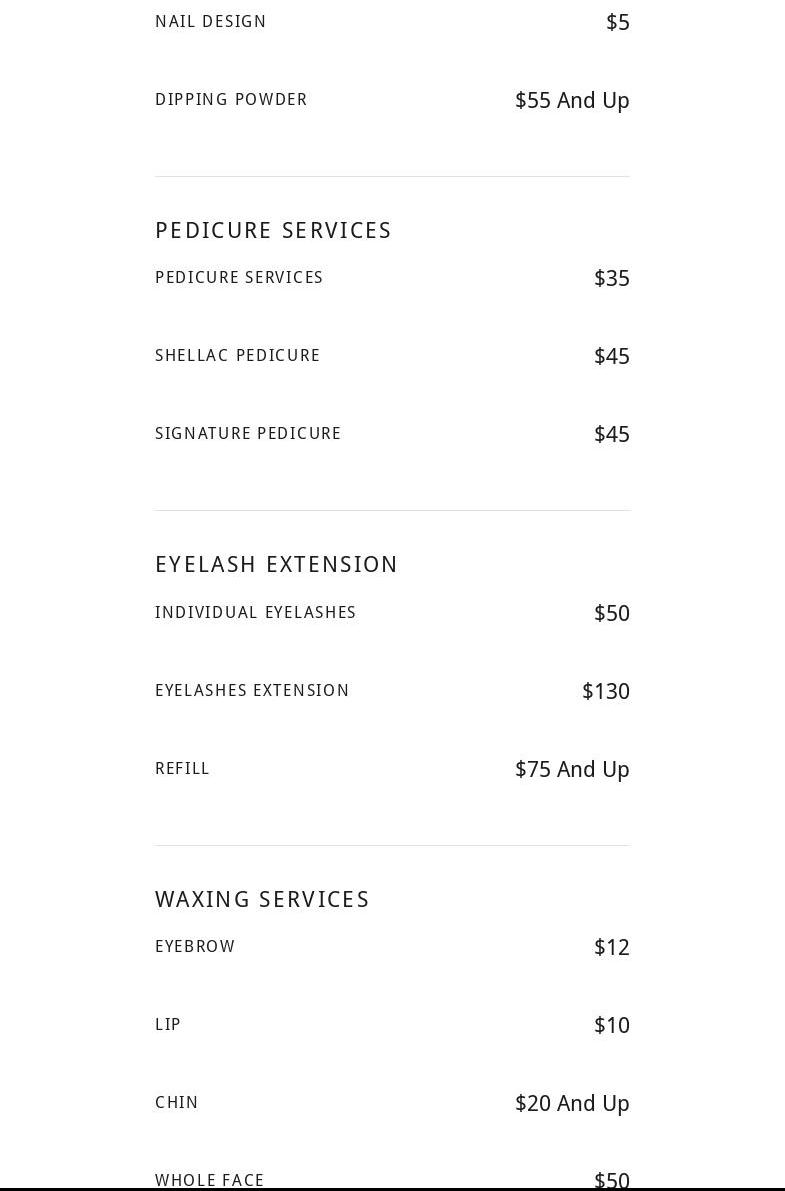Click the Eyelashes Extension service item
785x1191 pixels.
click(x=252, y=691)
